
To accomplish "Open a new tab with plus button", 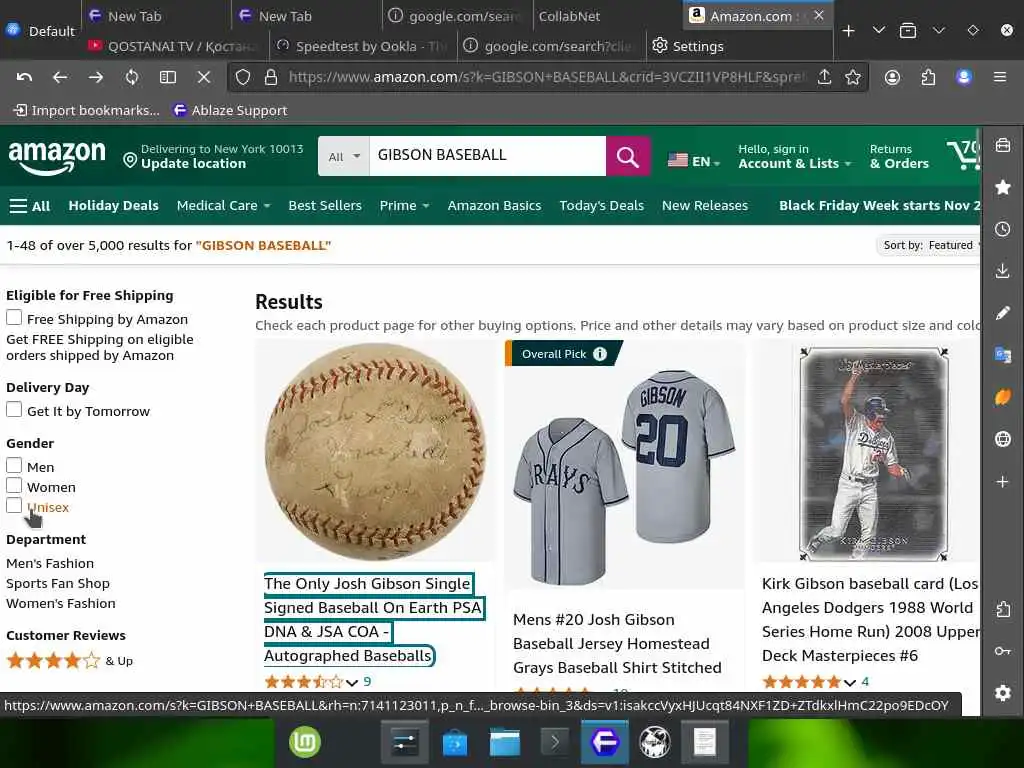I will pyautogui.click(x=848, y=31).
